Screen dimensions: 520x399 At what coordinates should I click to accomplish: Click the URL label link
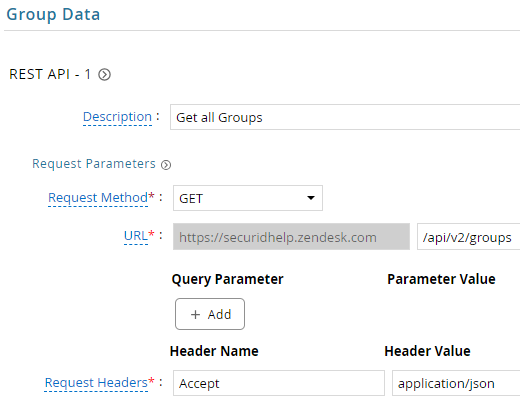tap(136, 235)
